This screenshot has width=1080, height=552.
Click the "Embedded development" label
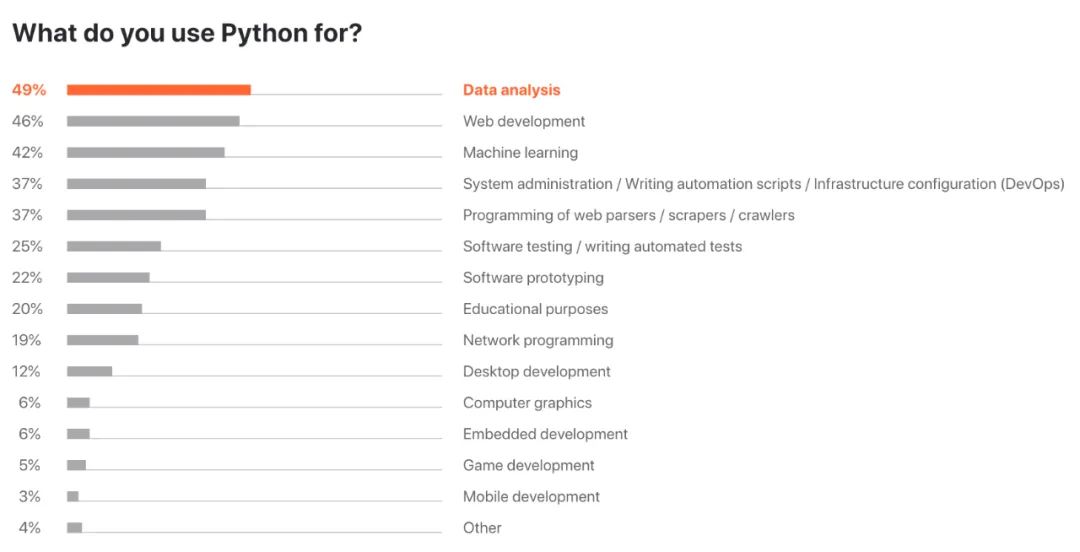coord(545,434)
